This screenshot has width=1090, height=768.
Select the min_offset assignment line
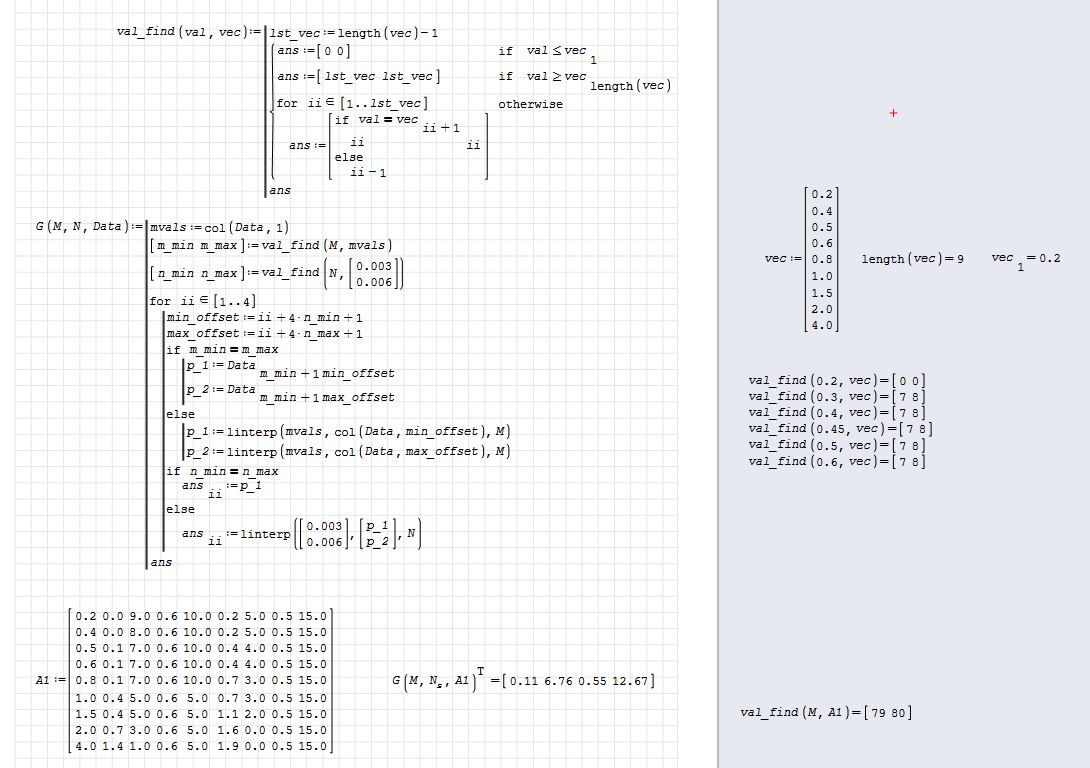(x=264, y=317)
